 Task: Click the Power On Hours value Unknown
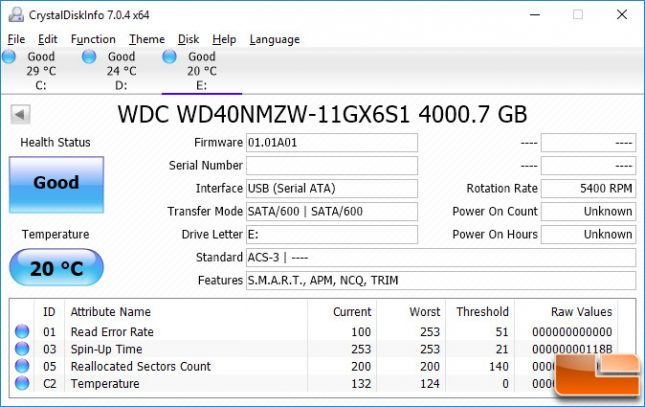tap(588, 235)
